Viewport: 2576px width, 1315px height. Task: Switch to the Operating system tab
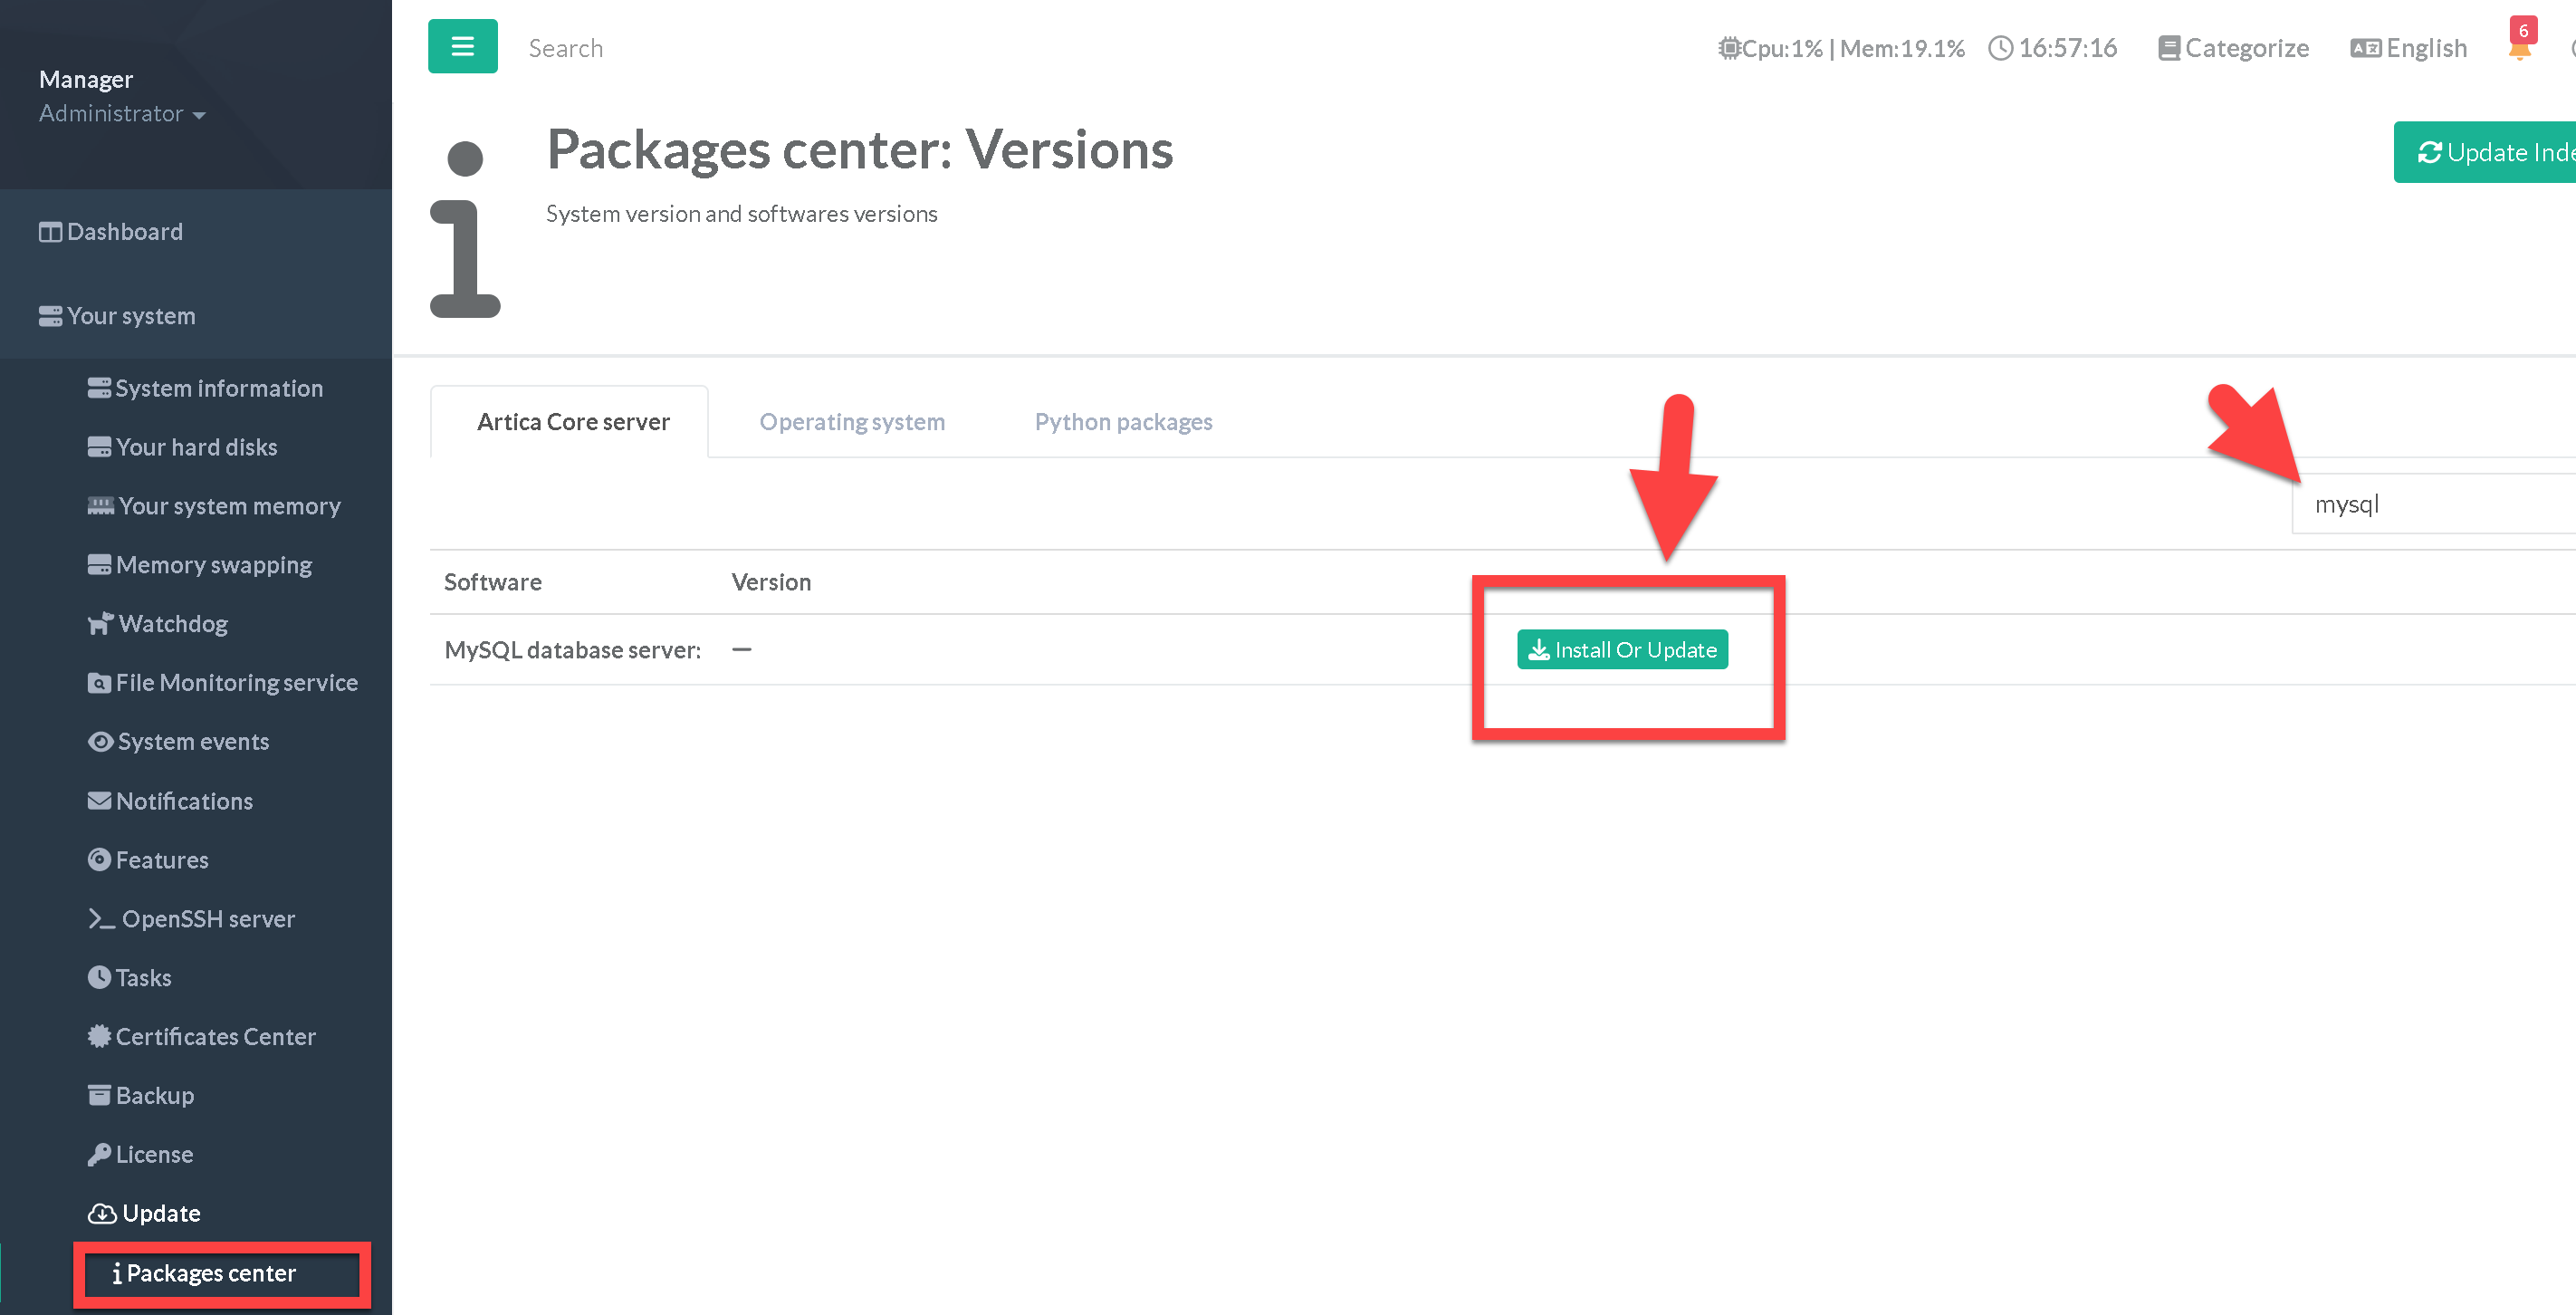851,422
